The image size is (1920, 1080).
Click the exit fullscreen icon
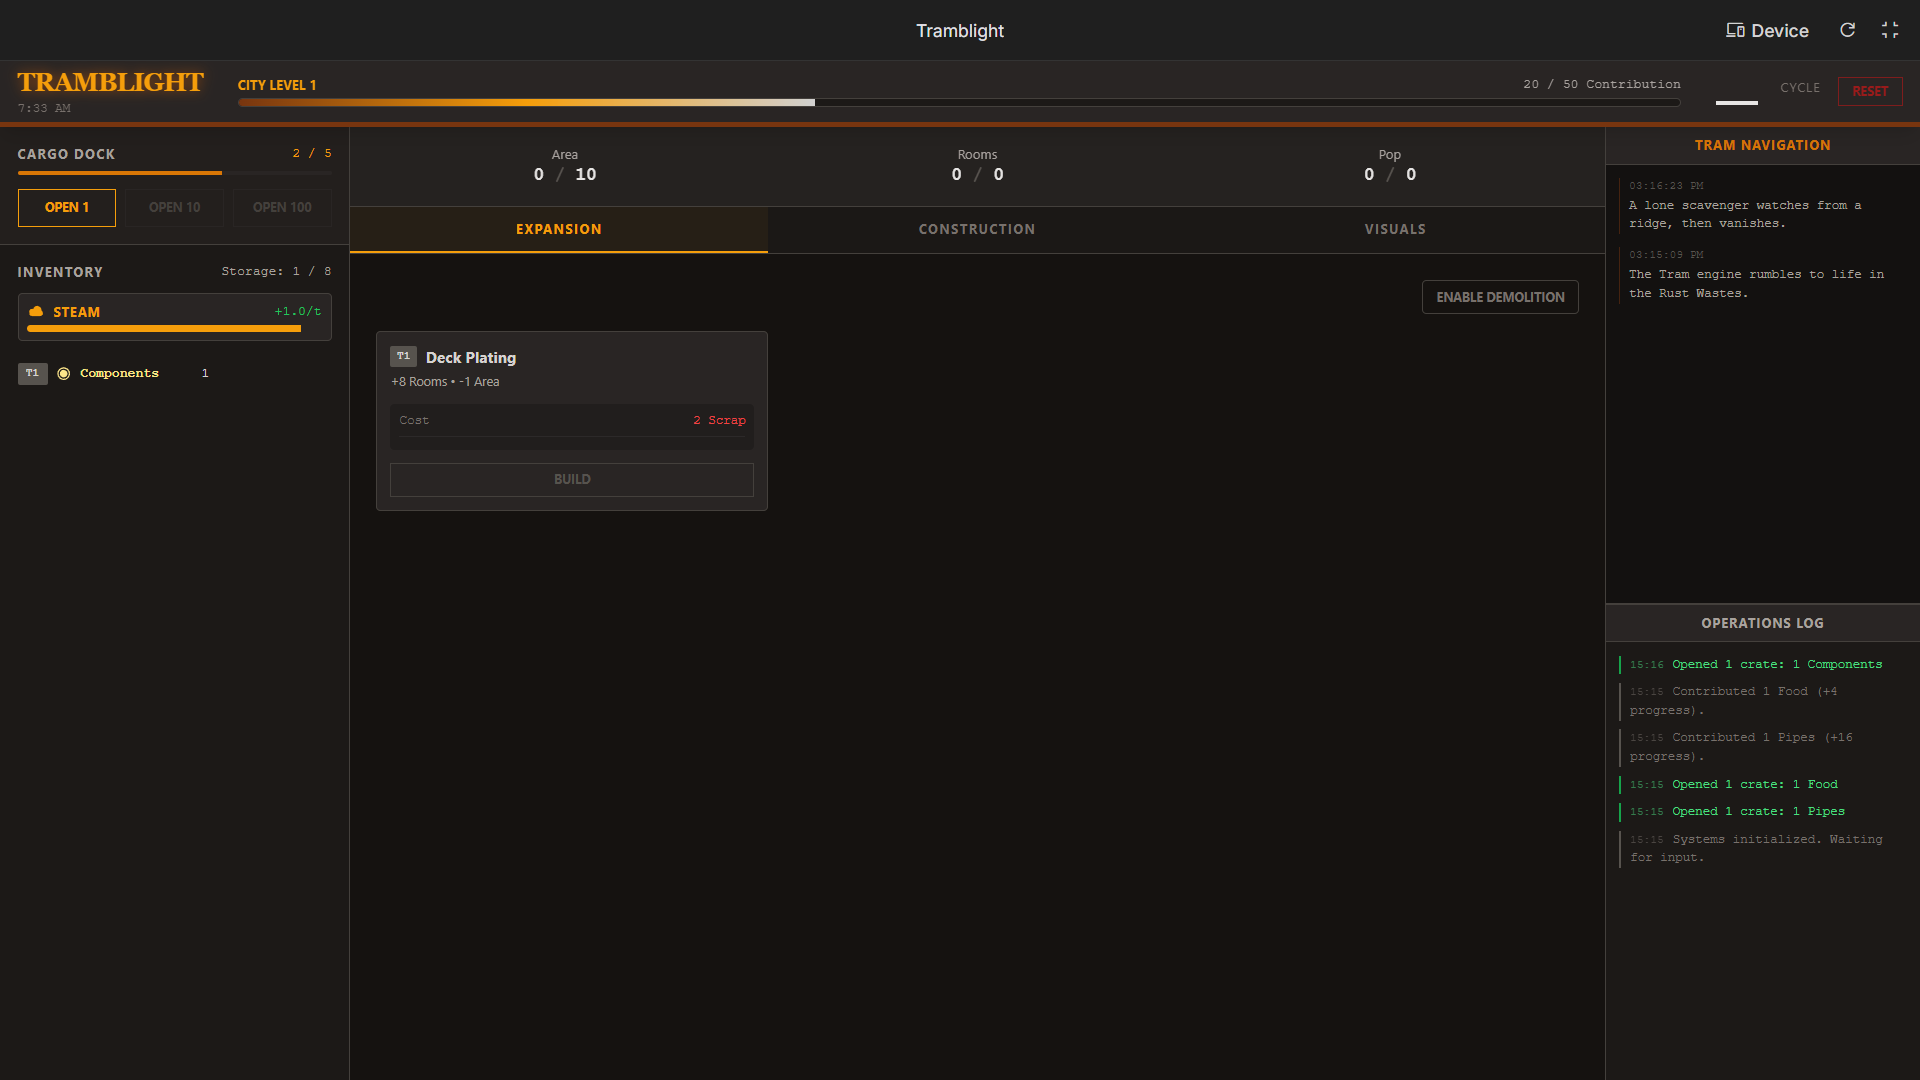[x=1889, y=30]
